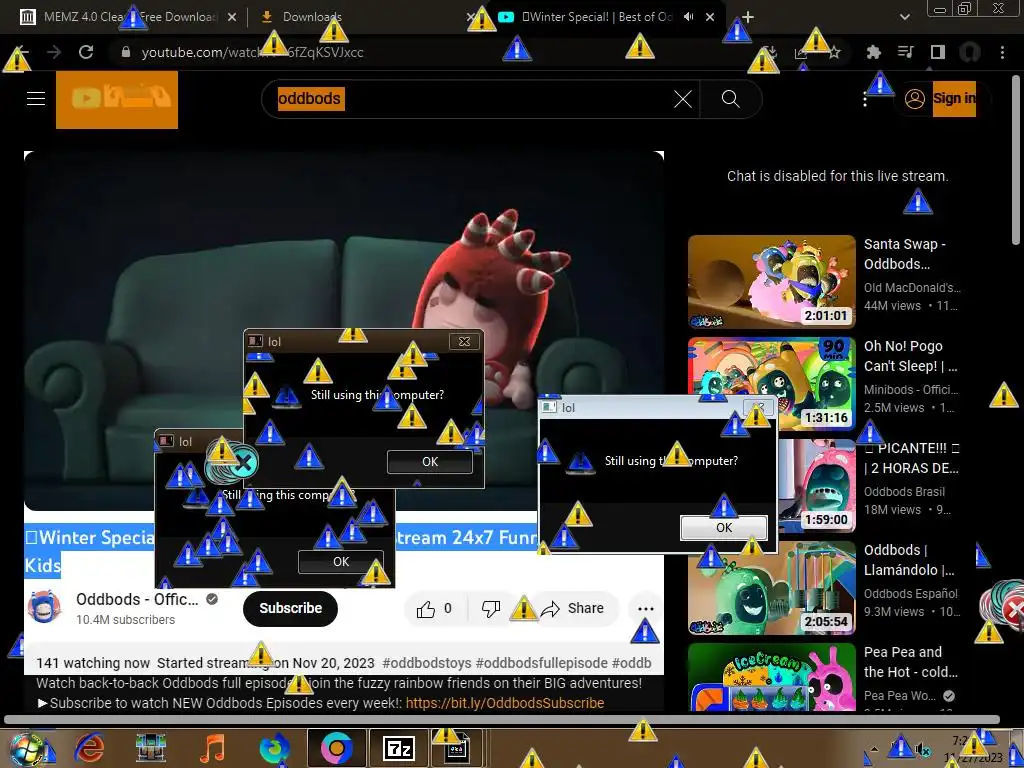Close the Winter Special tab

tap(711, 17)
